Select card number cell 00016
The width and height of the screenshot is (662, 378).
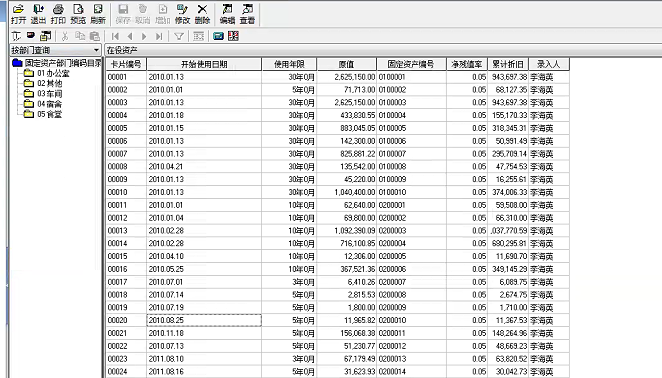pos(126,269)
